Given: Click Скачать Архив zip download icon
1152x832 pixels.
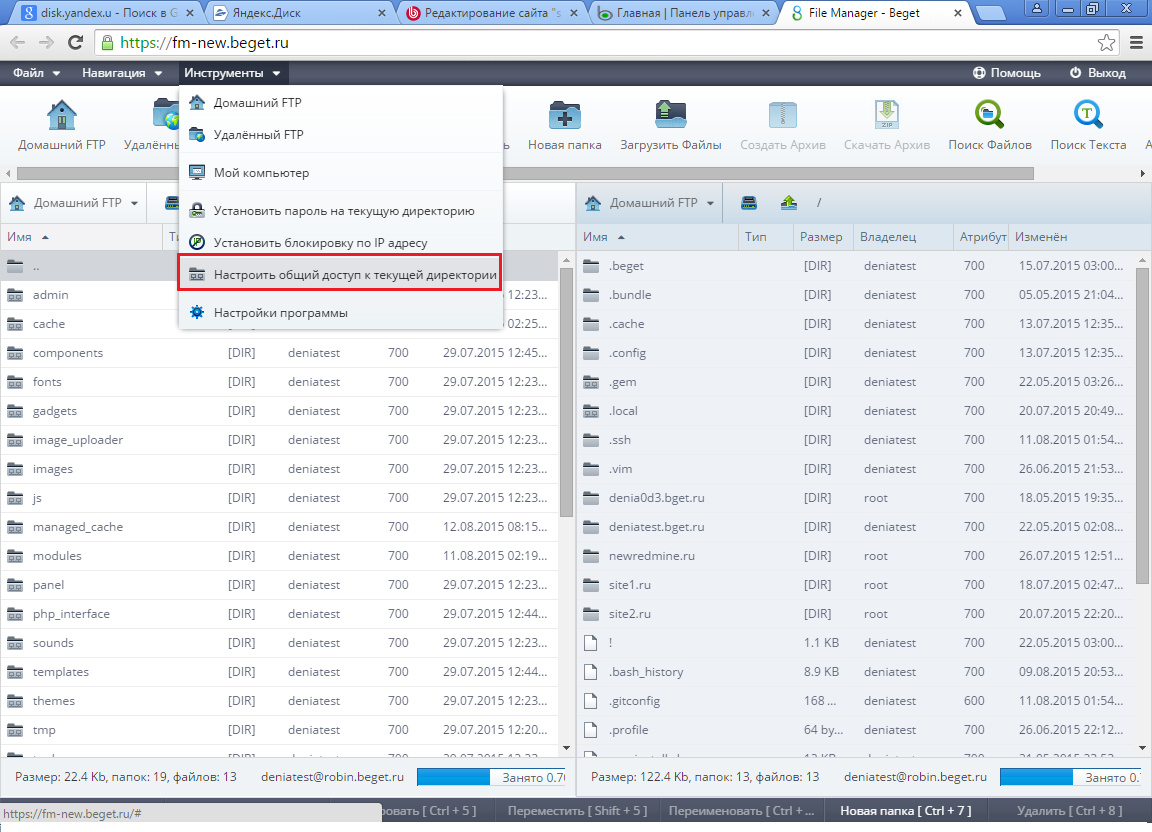Looking at the screenshot, I should (x=887, y=115).
